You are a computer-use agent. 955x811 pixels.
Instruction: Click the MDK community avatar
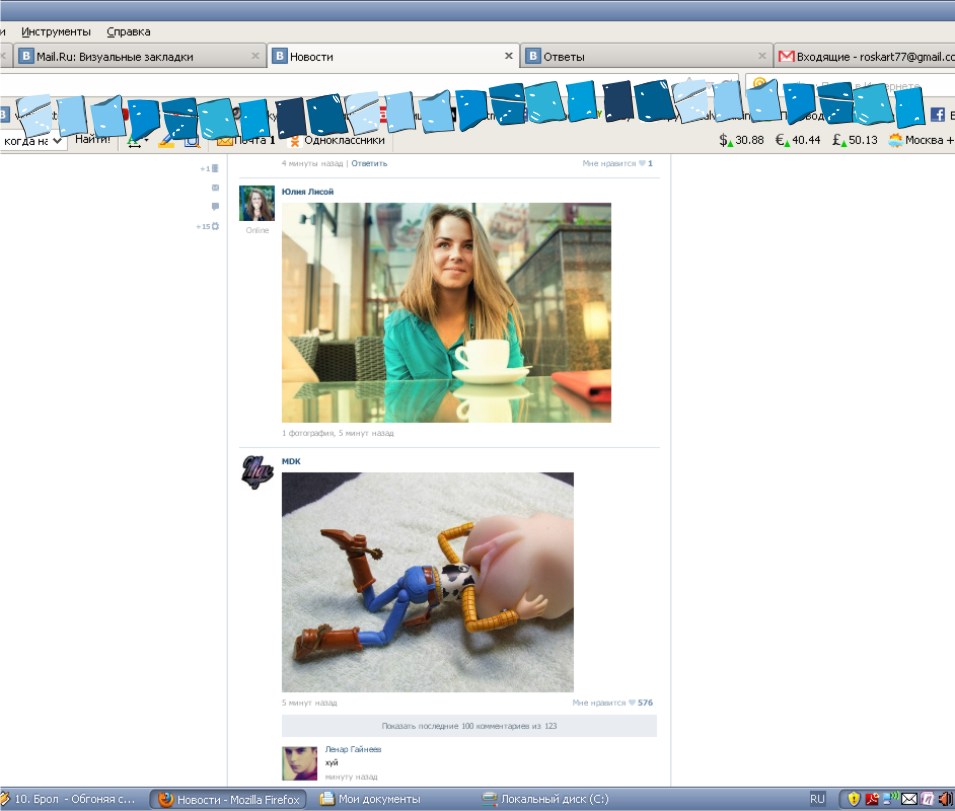[256, 472]
